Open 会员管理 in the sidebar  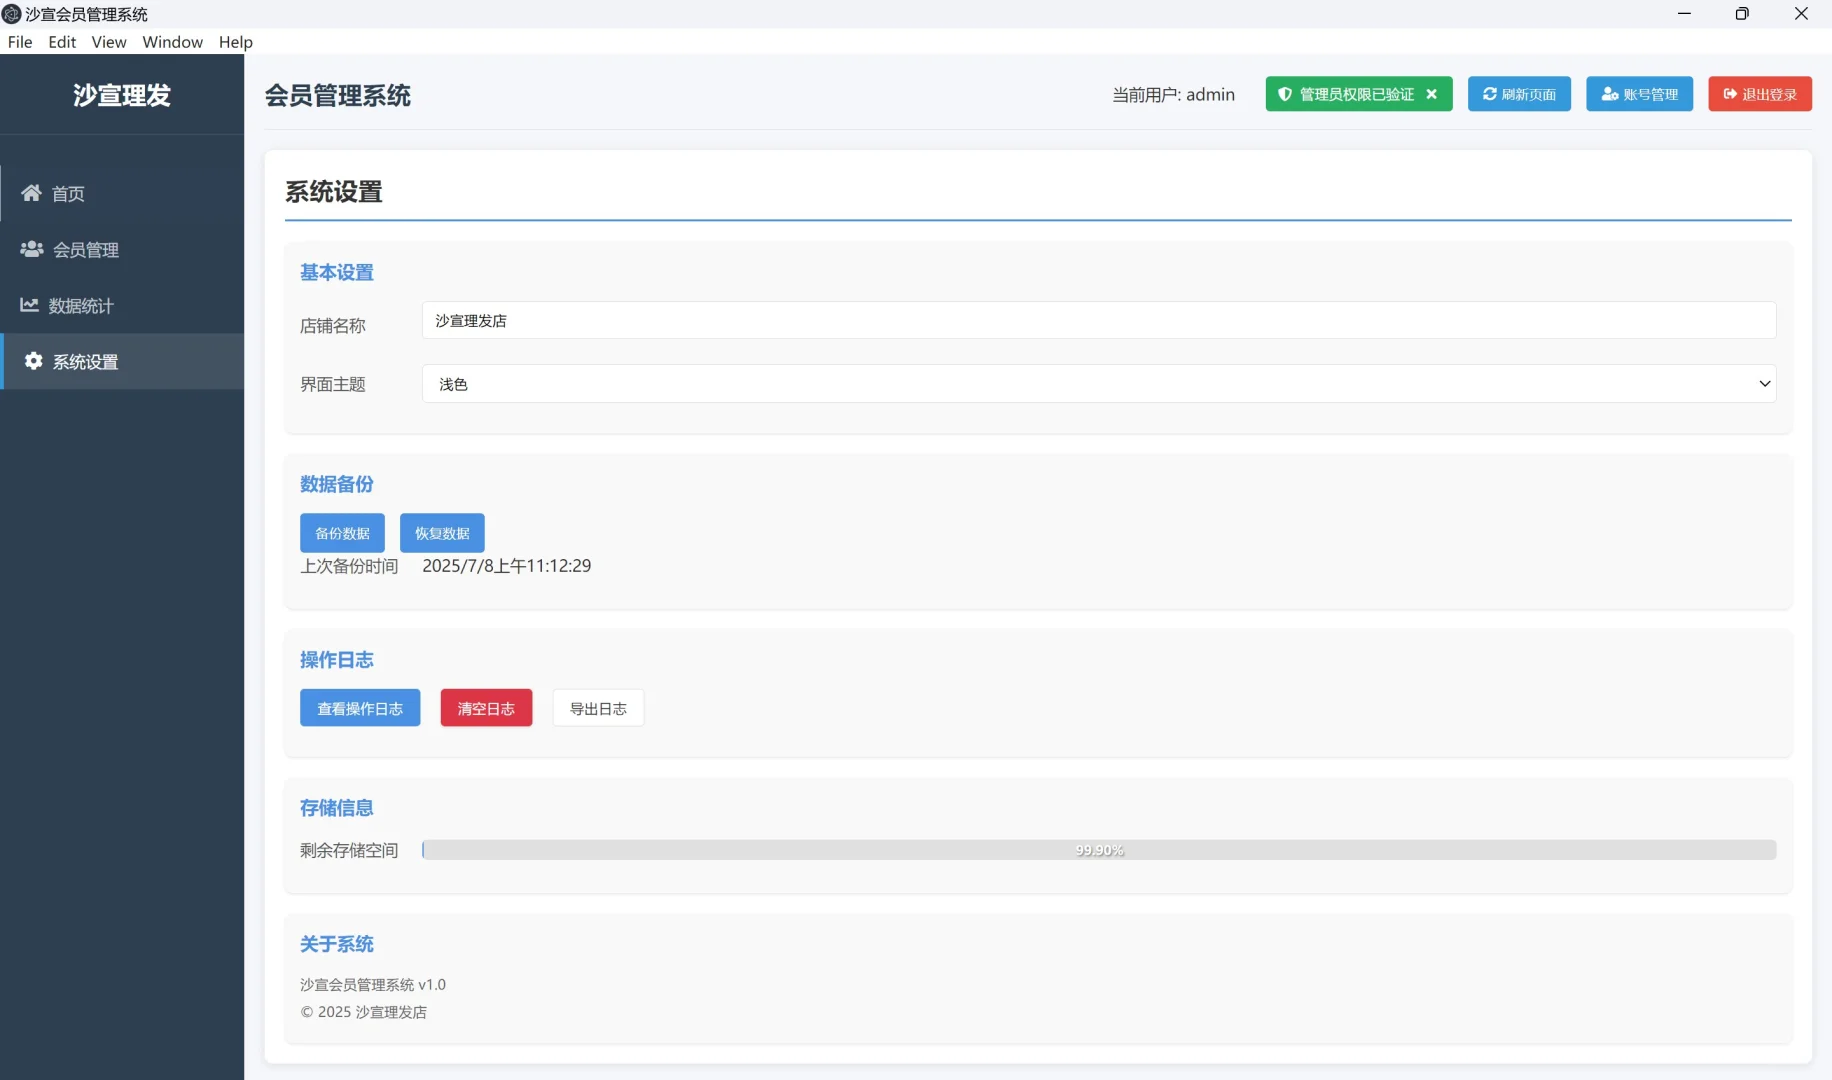(122, 249)
